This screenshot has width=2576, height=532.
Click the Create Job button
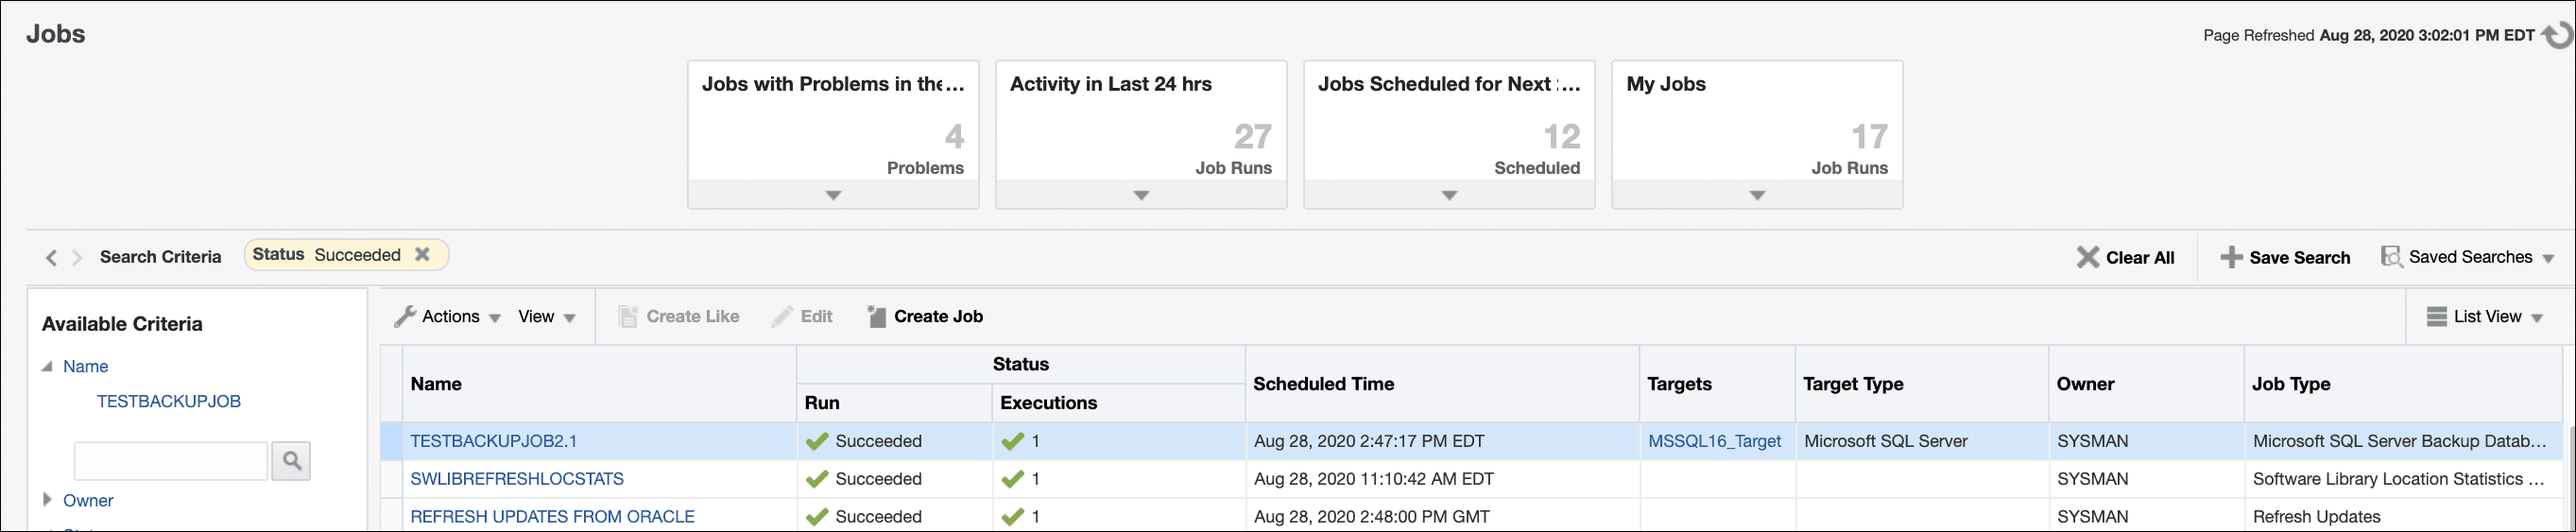[x=925, y=317]
